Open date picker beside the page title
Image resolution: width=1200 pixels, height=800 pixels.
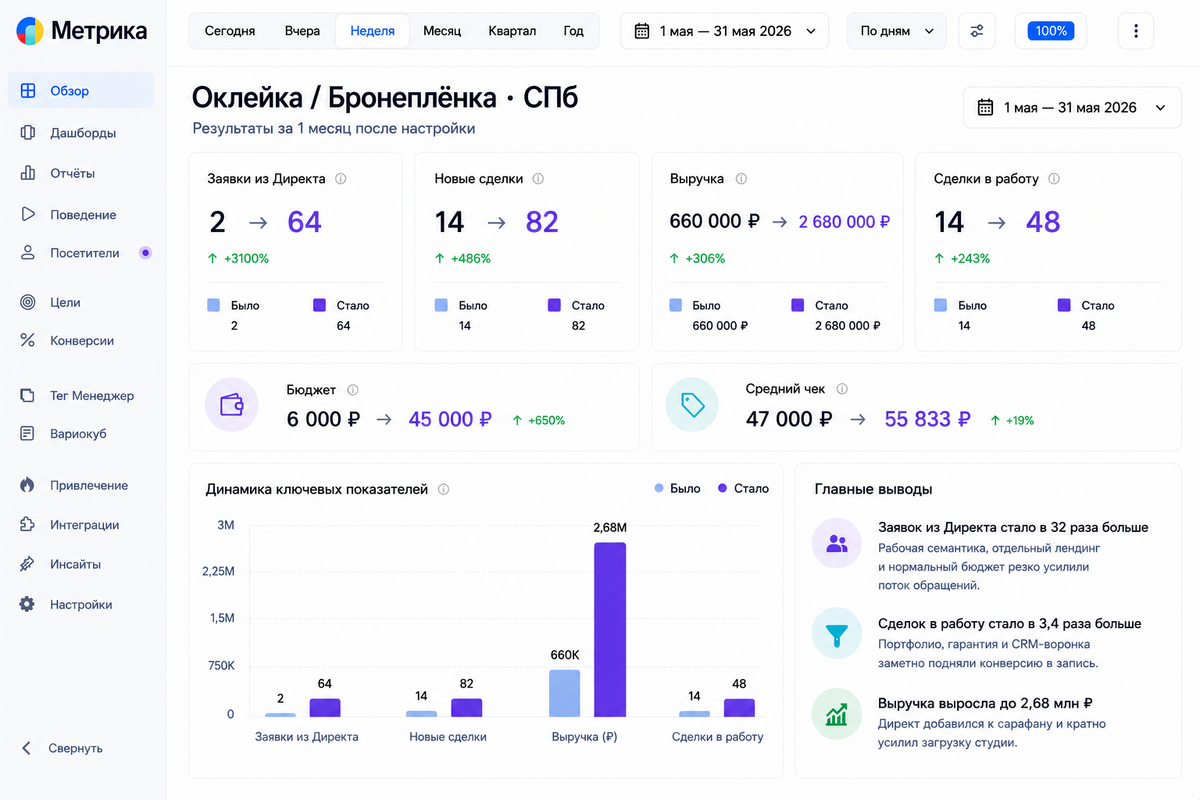[x=1072, y=107]
